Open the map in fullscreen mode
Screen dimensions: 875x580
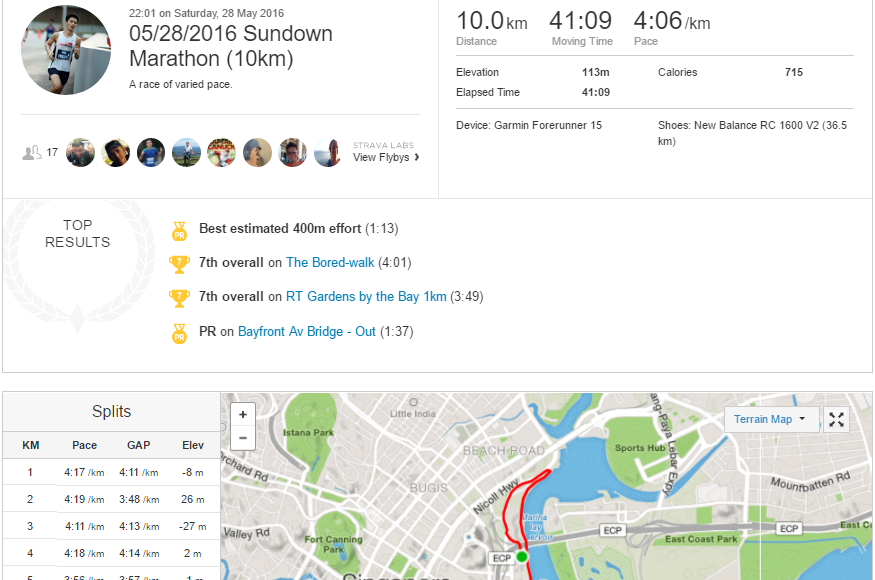836,419
